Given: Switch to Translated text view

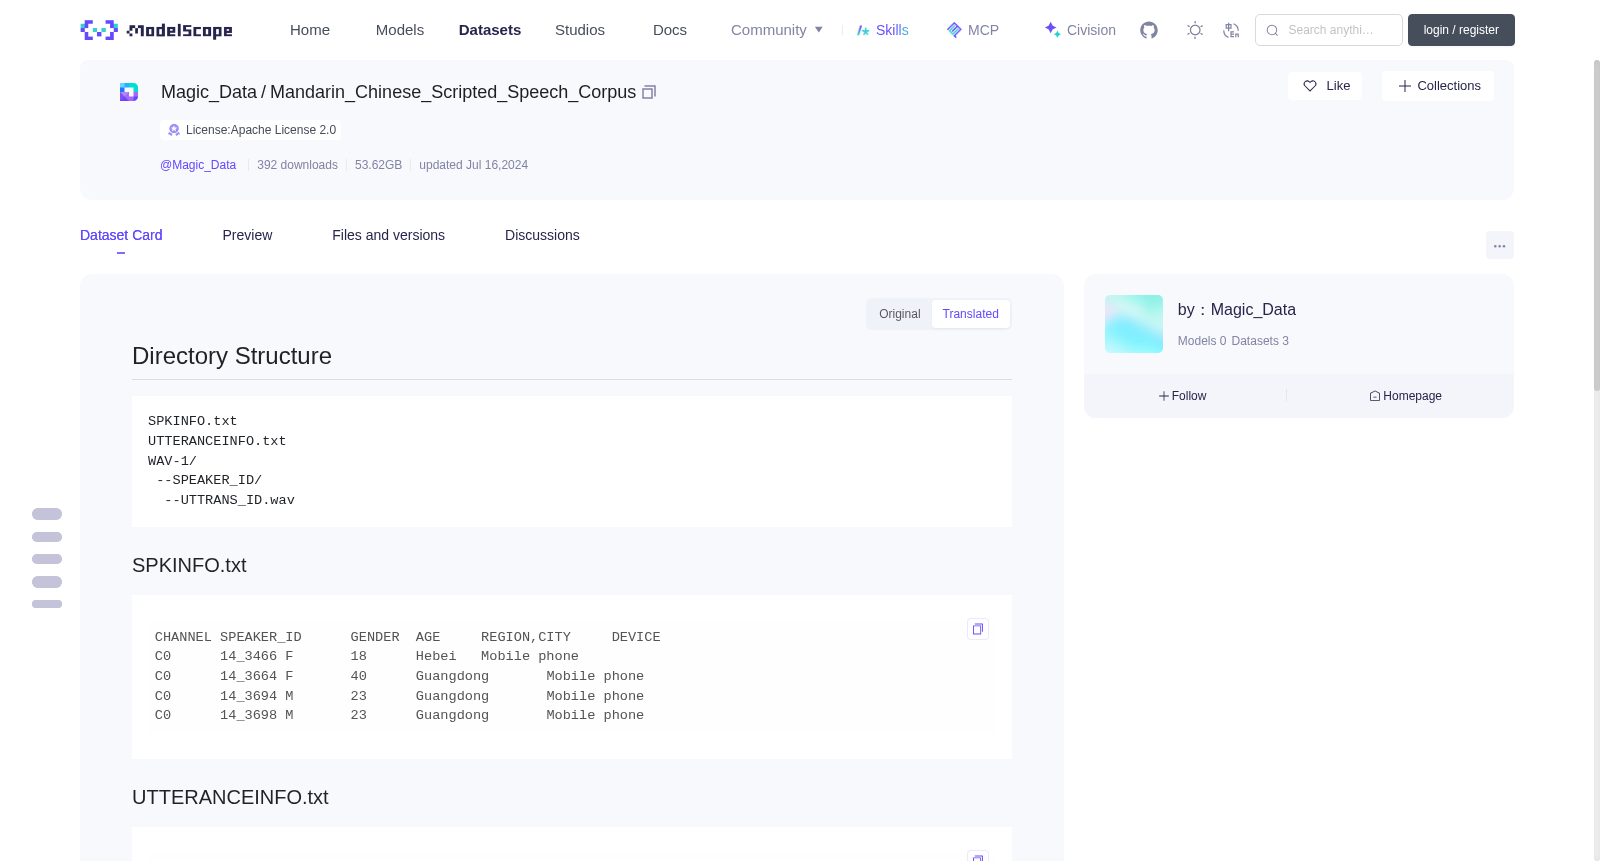Looking at the screenshot, I should pos(970,314).
